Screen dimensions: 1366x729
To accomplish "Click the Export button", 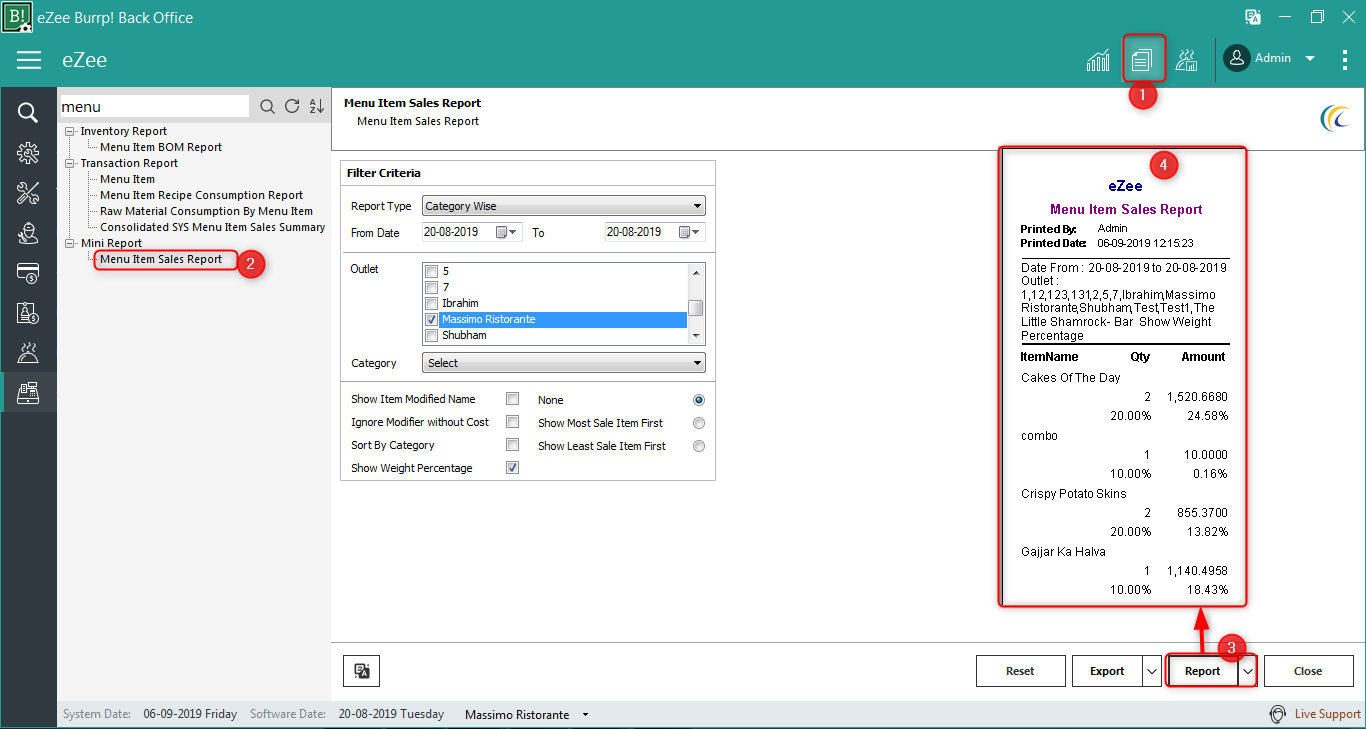I will (1107, 671).
